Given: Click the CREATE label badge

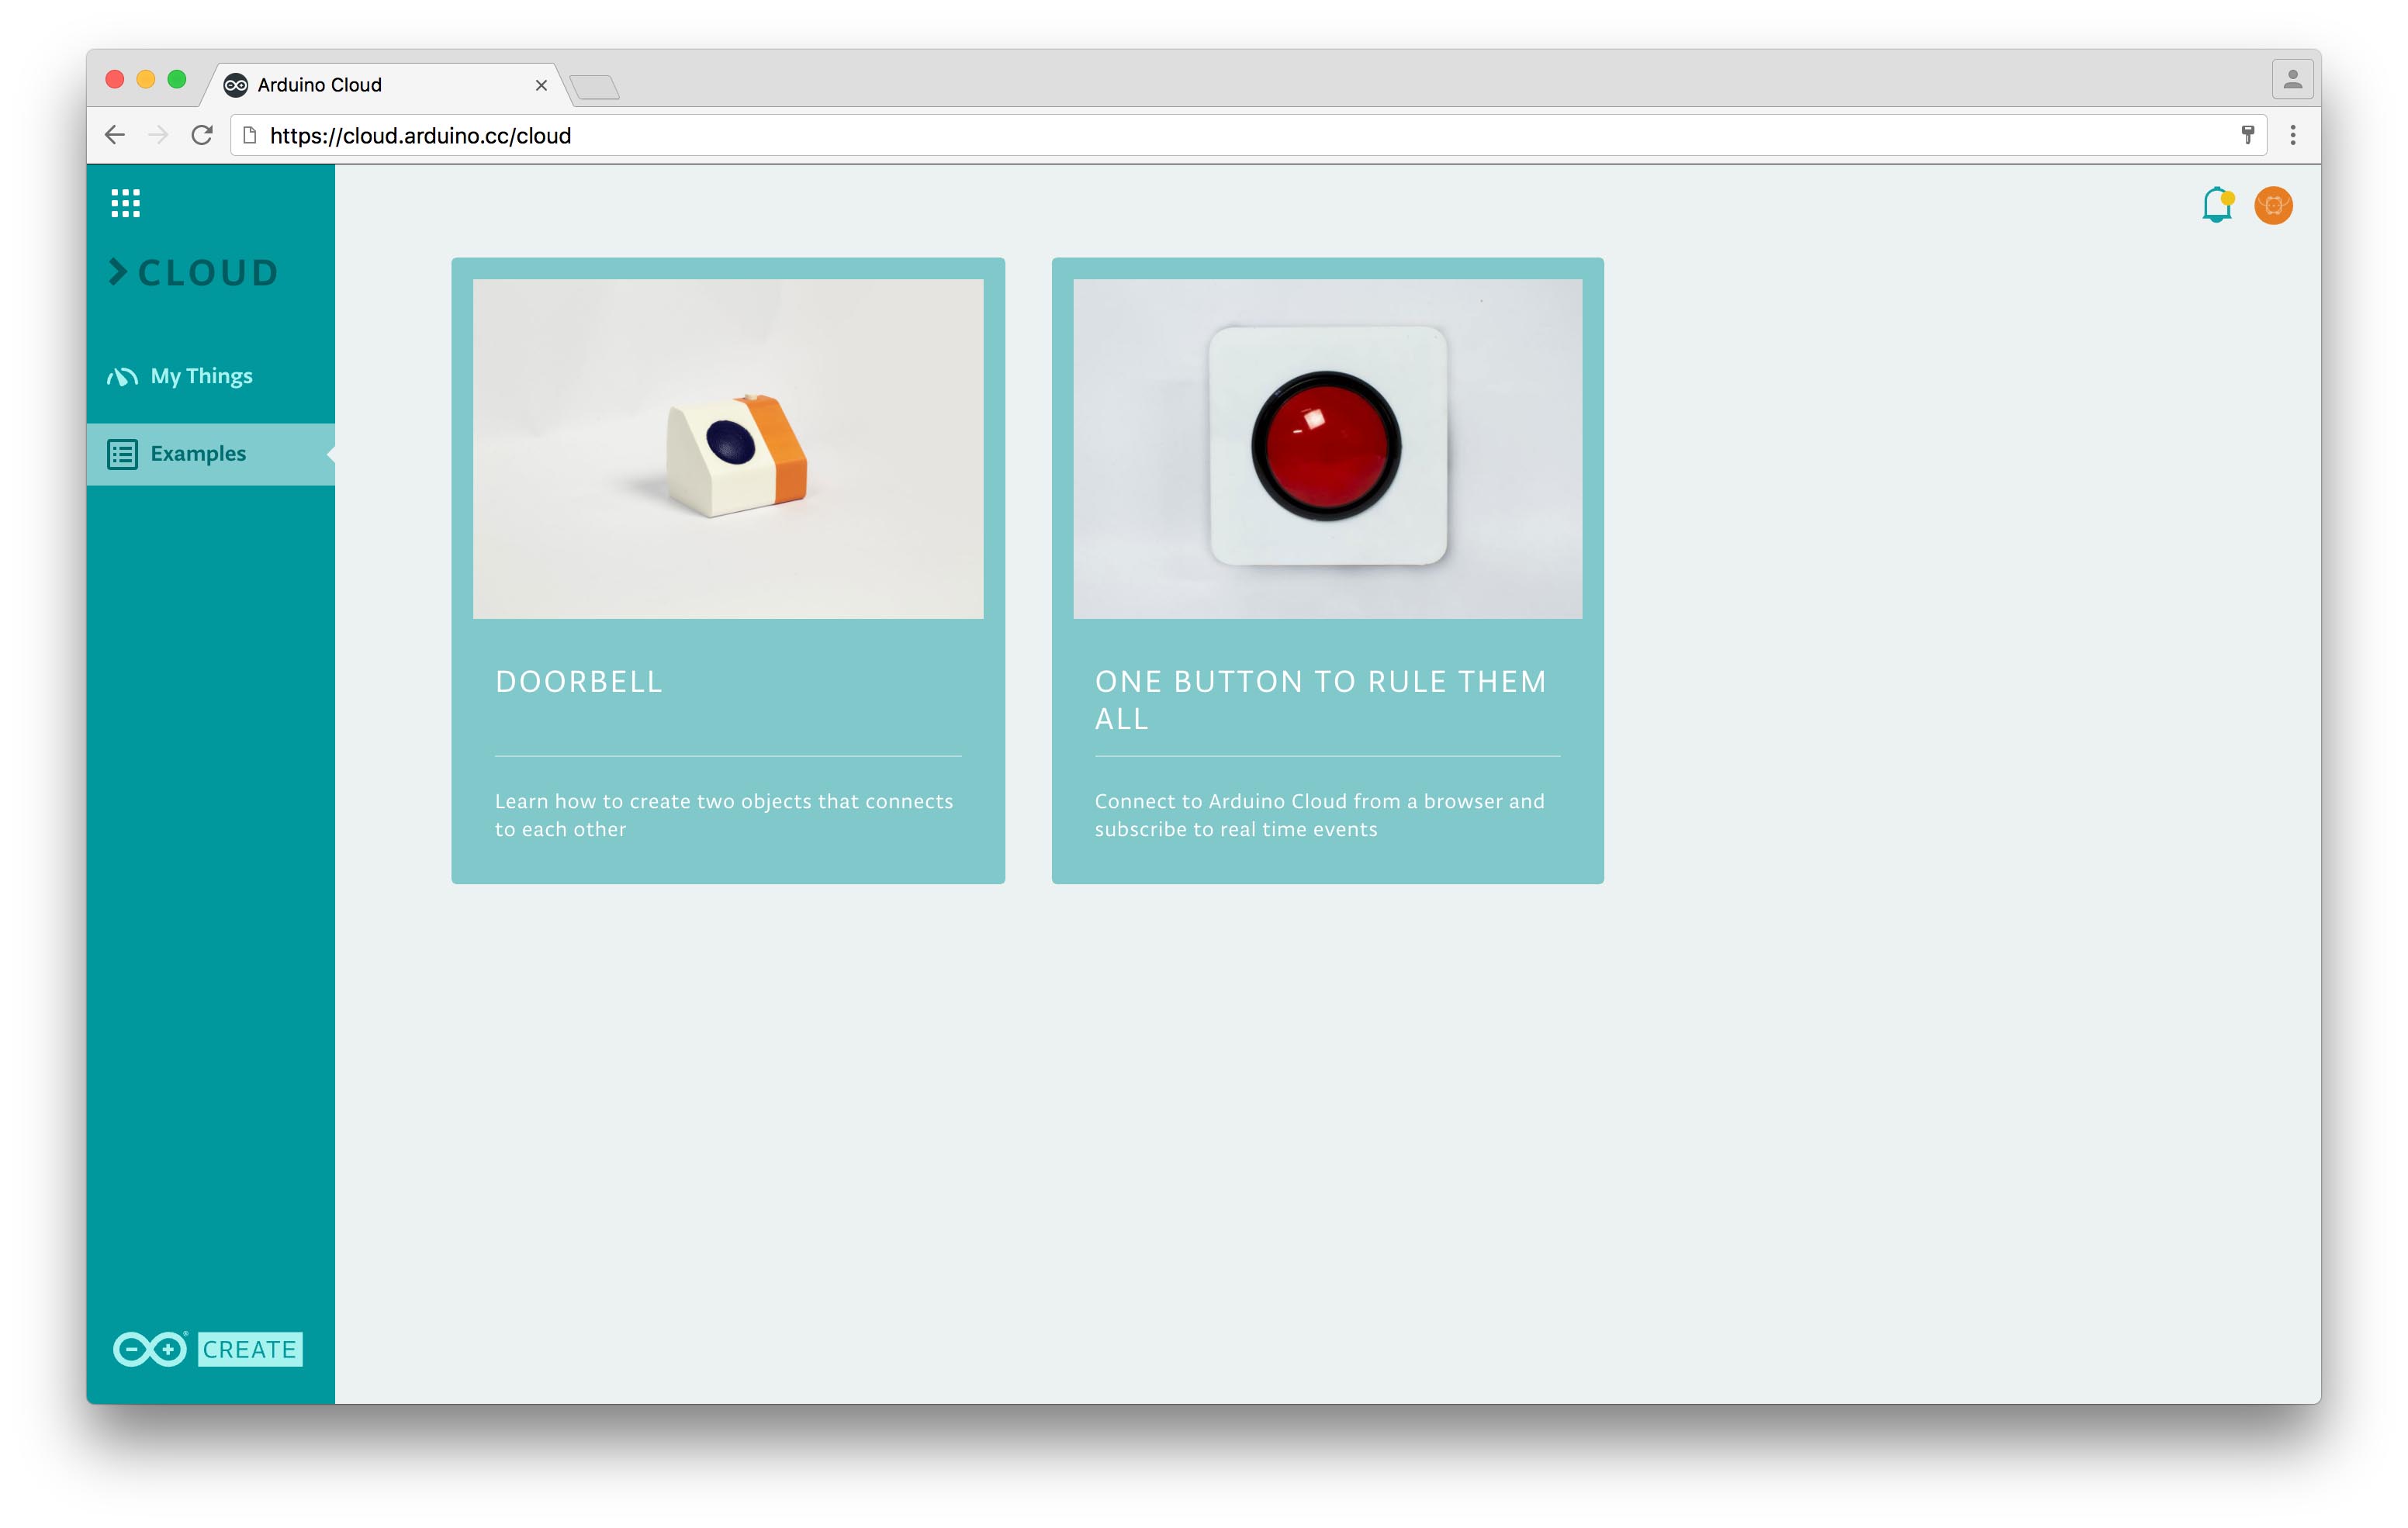Looking at the screenshot, I should coord(250,1349).
